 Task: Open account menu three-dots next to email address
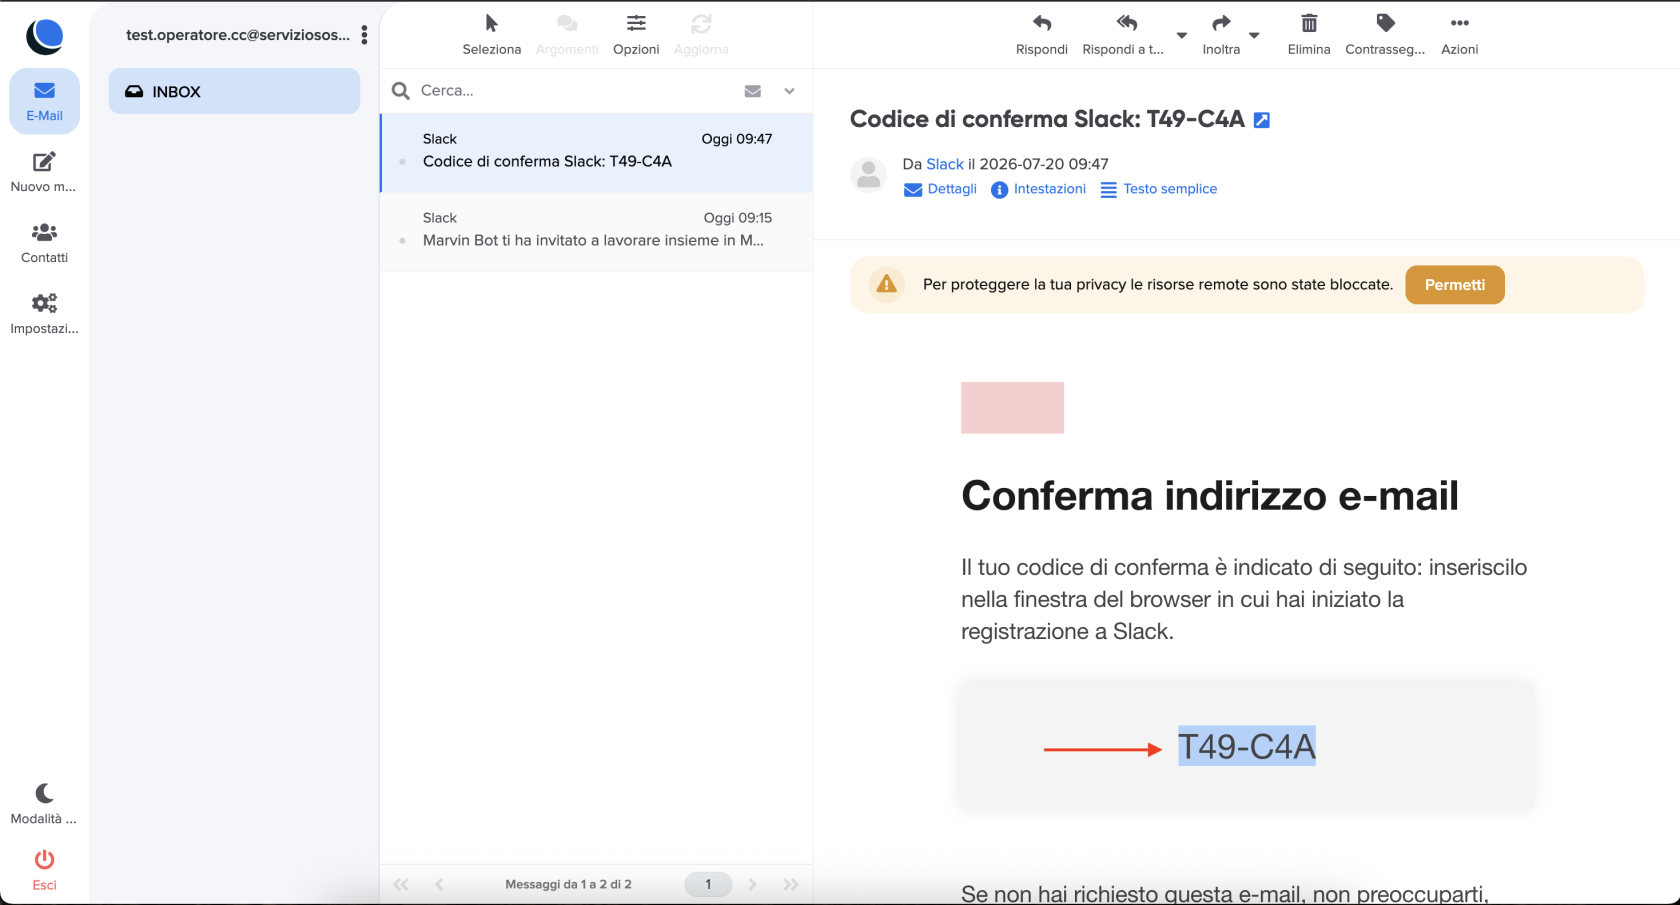[364, 35]
